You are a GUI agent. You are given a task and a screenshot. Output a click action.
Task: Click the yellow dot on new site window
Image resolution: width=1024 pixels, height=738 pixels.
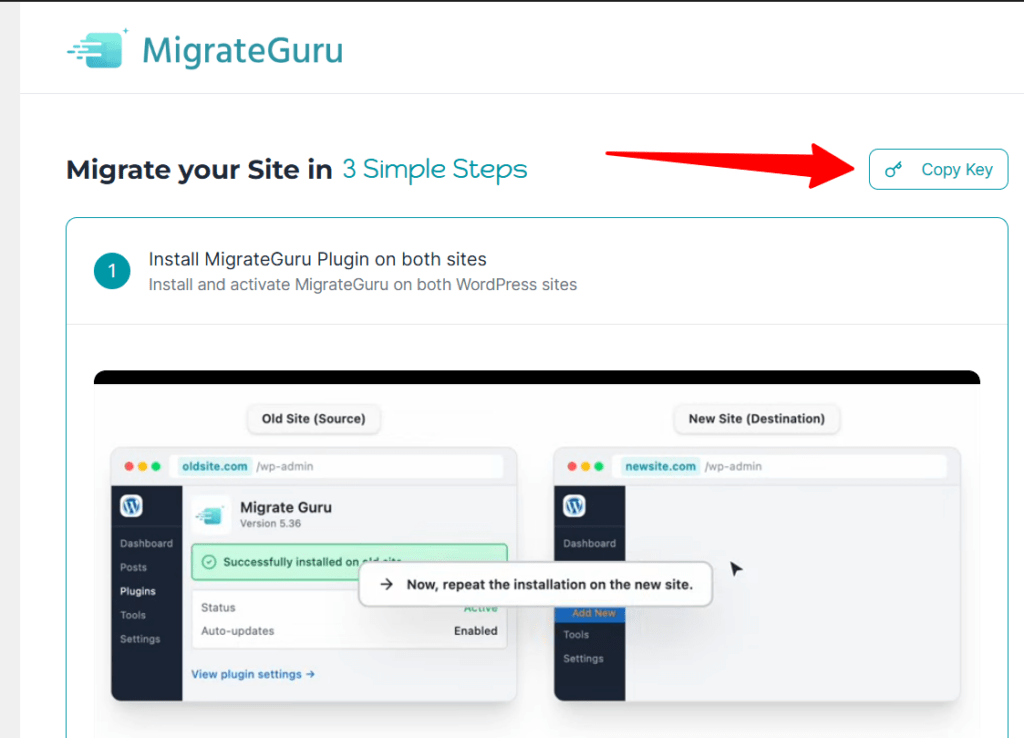tap(585, 466)
